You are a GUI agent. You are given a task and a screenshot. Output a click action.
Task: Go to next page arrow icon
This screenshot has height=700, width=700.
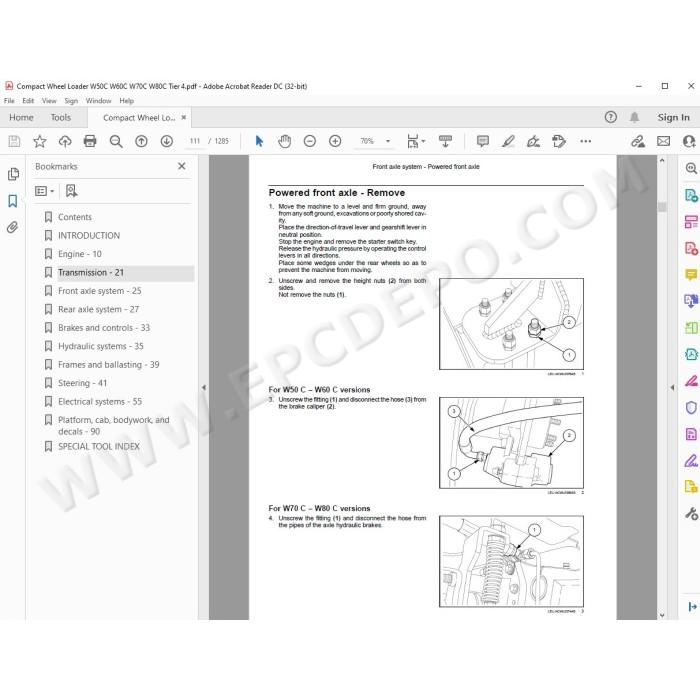167,142
